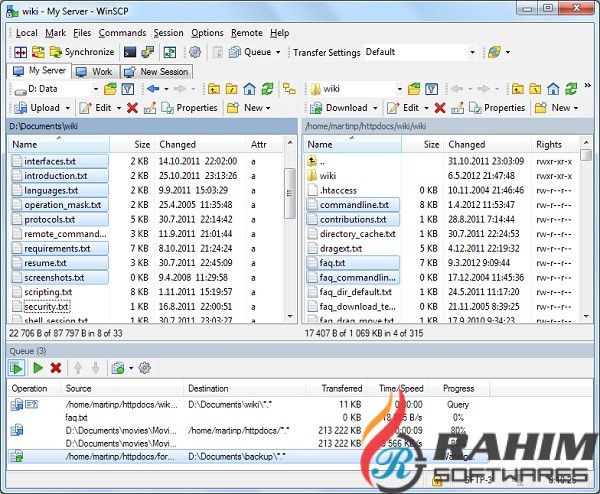Open the Transfer Settings Default combo box
Viewport: 600px width, 494px height.
[x=421, y=52]
